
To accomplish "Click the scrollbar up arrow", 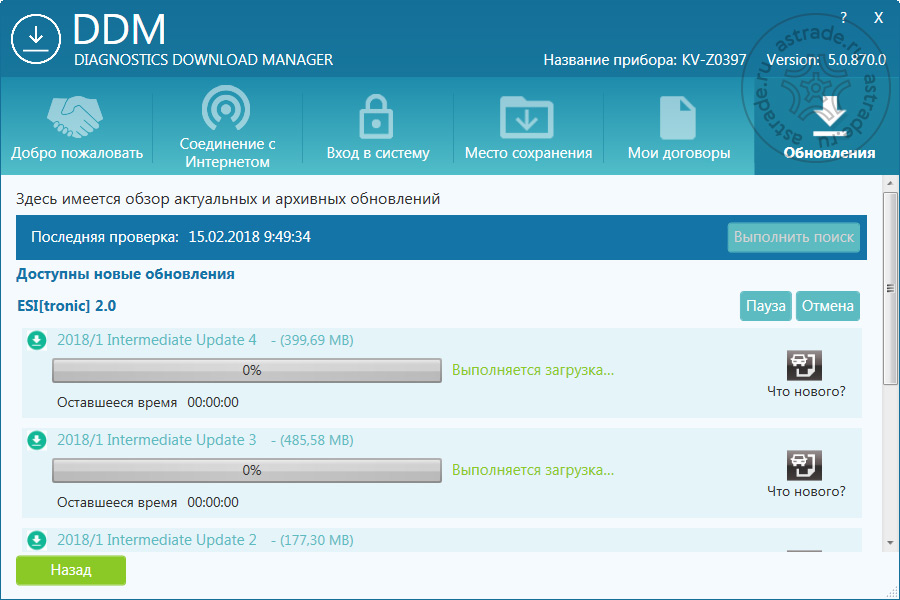I will 890,183.
